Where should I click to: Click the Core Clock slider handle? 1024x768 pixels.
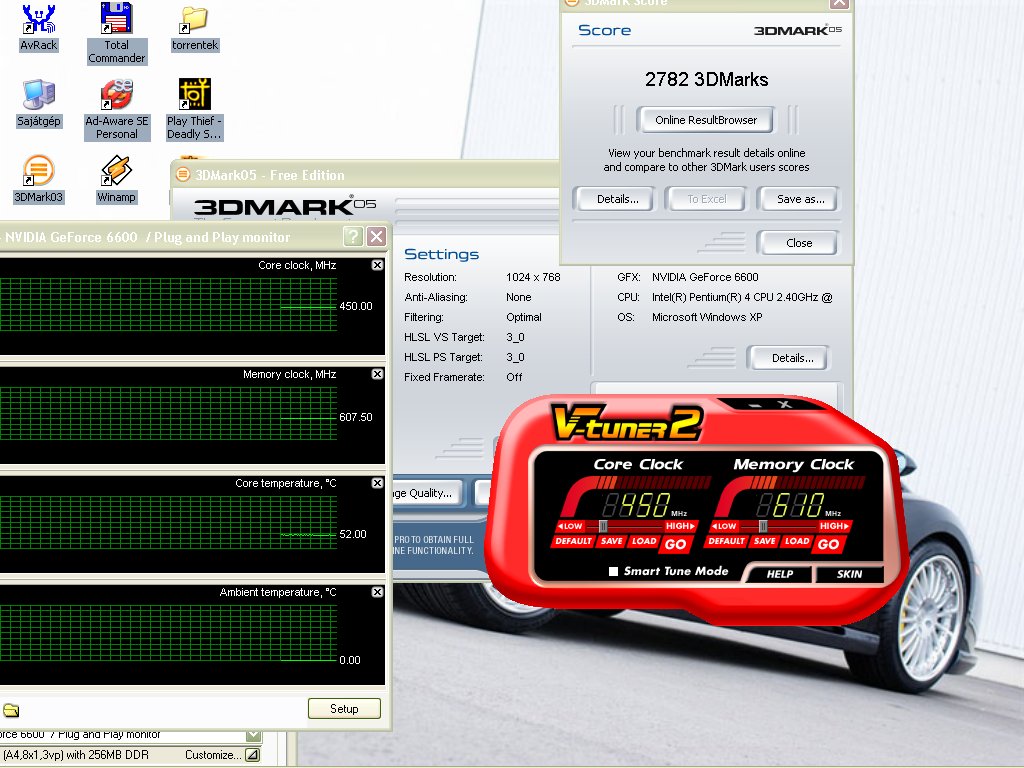pos(603,526)
